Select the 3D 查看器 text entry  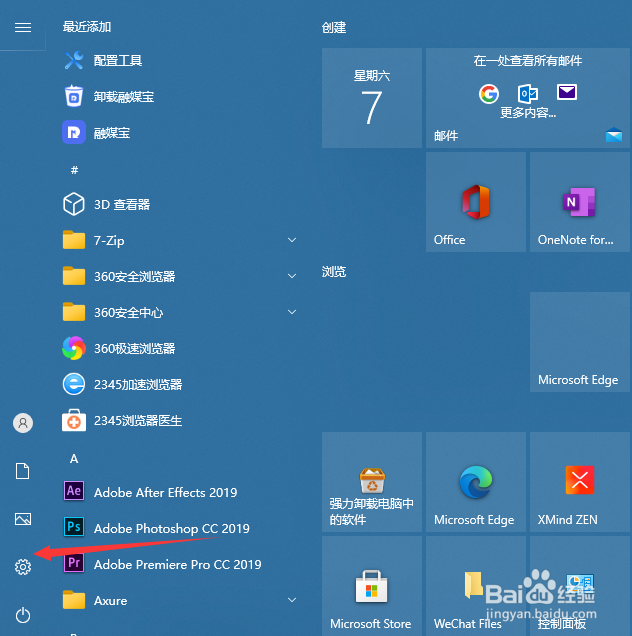pos(122,204)
